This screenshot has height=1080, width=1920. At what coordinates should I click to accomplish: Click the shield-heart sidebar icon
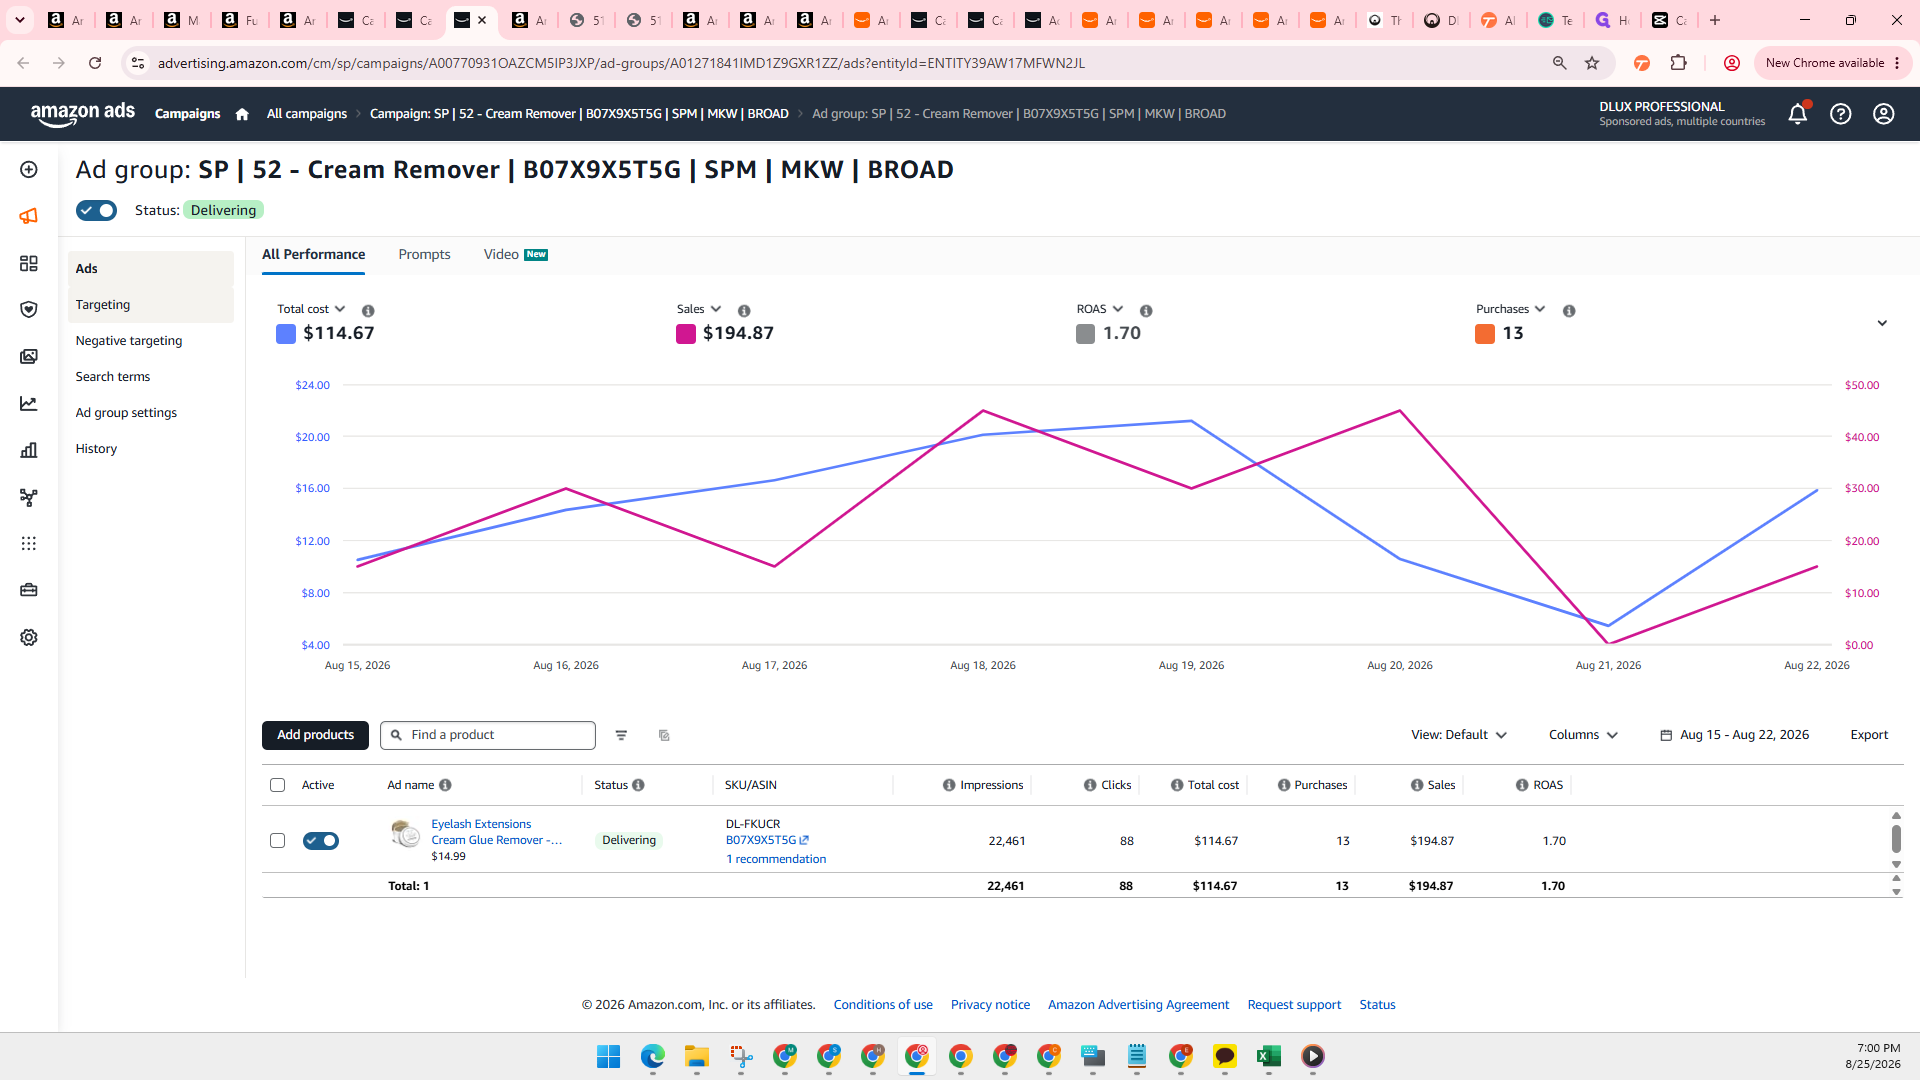29,310
